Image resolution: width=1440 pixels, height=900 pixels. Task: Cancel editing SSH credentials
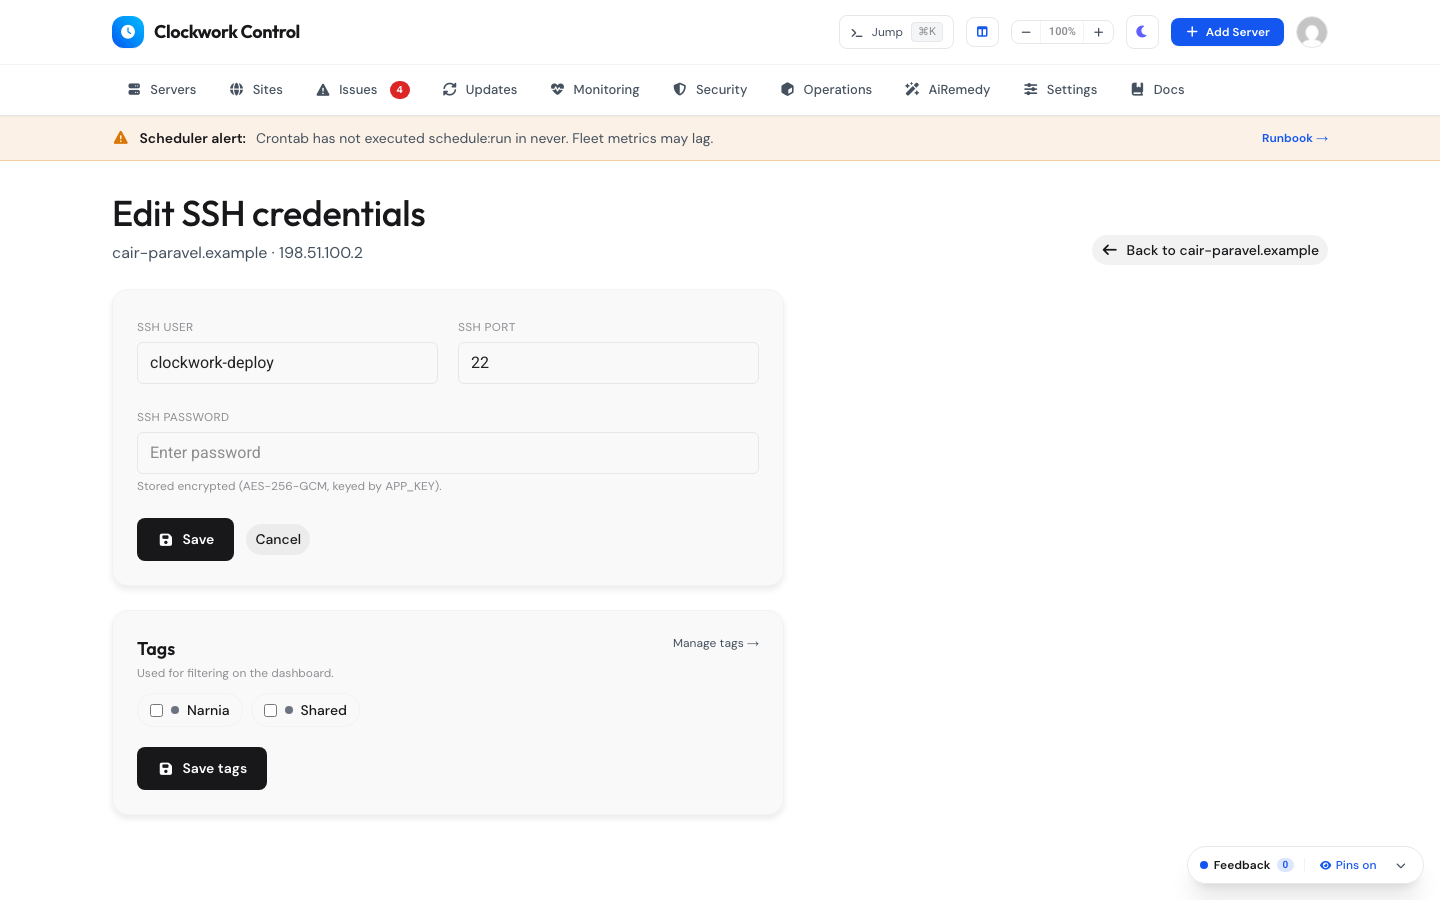click(278, 539)
